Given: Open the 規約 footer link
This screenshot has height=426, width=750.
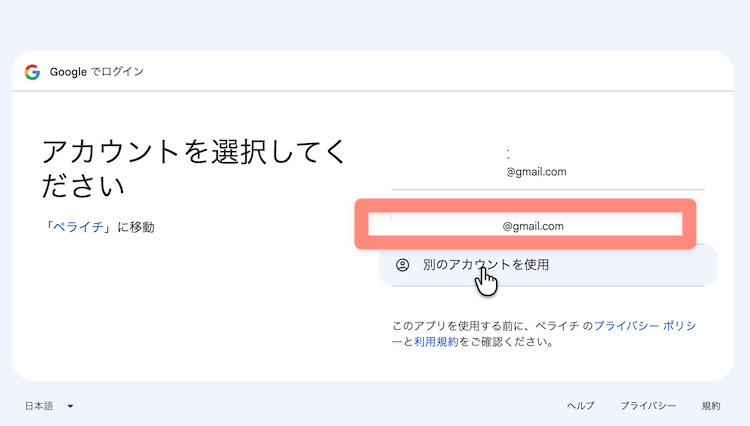Looking at the screenshot, I should point(711,406).
